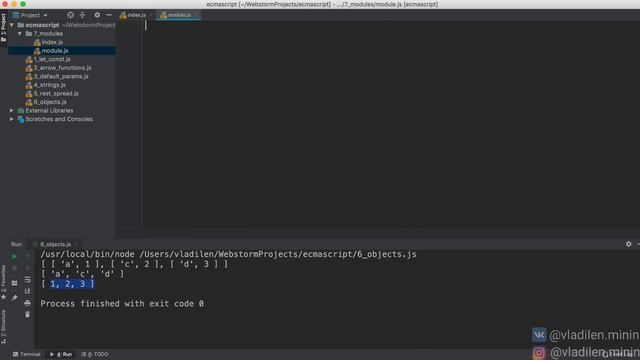This screenshot has width=640, height=360.
Task: Close the module.js editor tab
Action: (x=196, y=15)
